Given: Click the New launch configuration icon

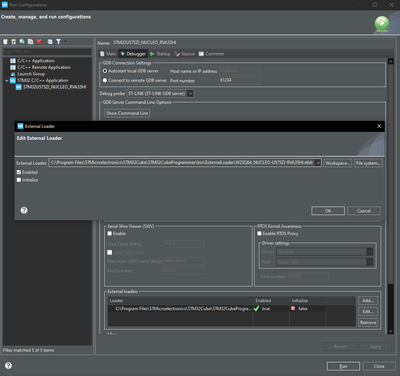Looking at the screenshot, I should pos(5,42).
